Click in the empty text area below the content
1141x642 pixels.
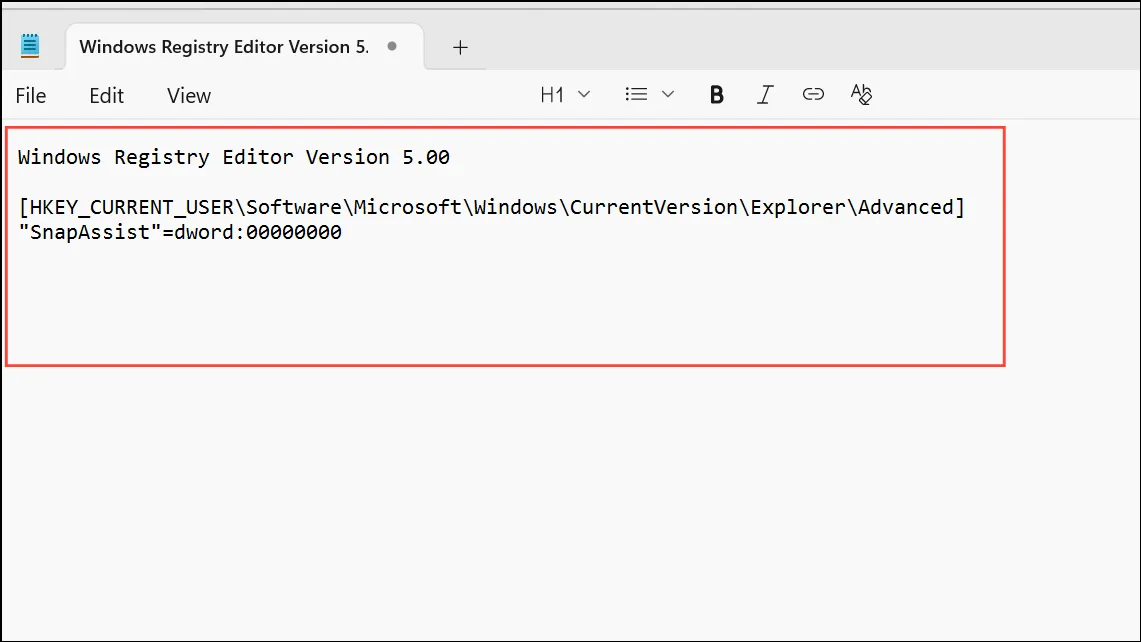tap(570, 502)
